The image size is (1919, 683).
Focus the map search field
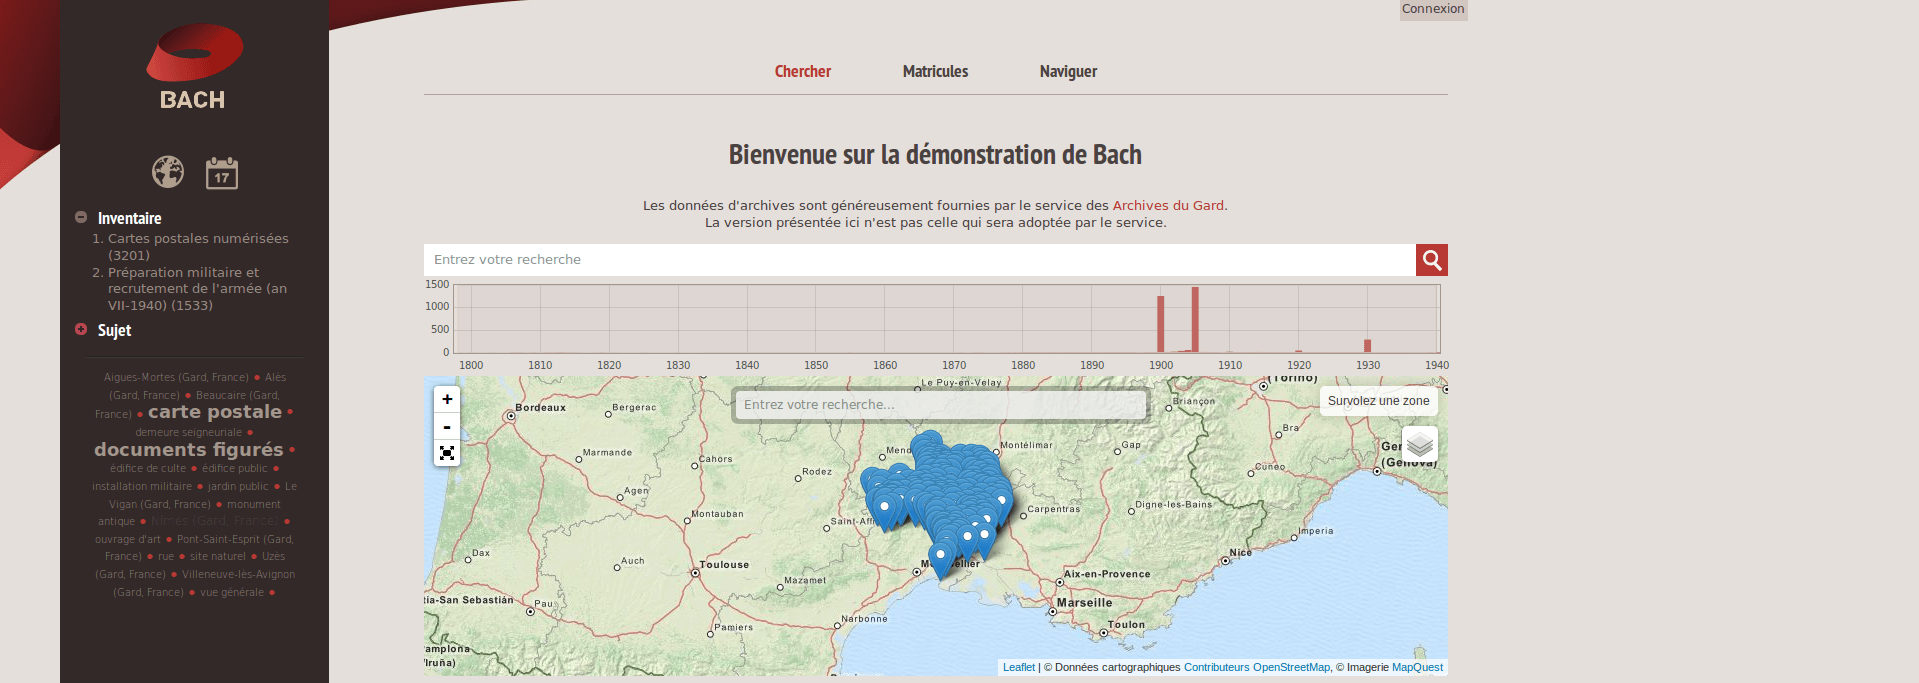pos(941,405)
